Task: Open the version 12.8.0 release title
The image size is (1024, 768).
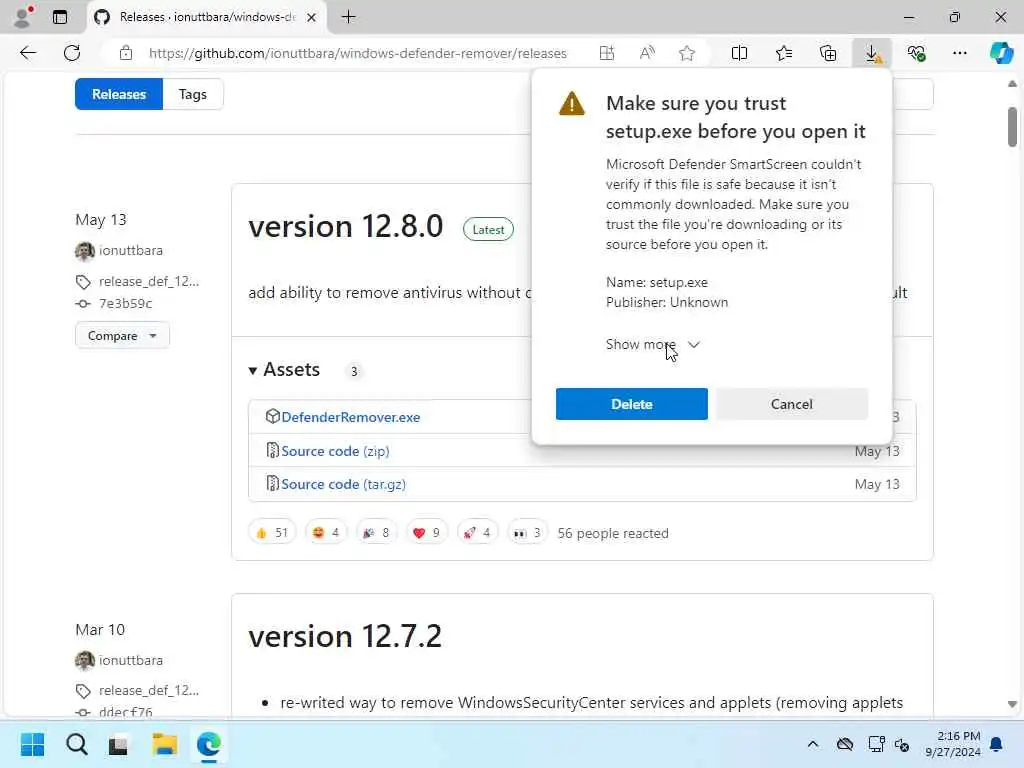Action: pyautogui.click(x=345, y=226)
